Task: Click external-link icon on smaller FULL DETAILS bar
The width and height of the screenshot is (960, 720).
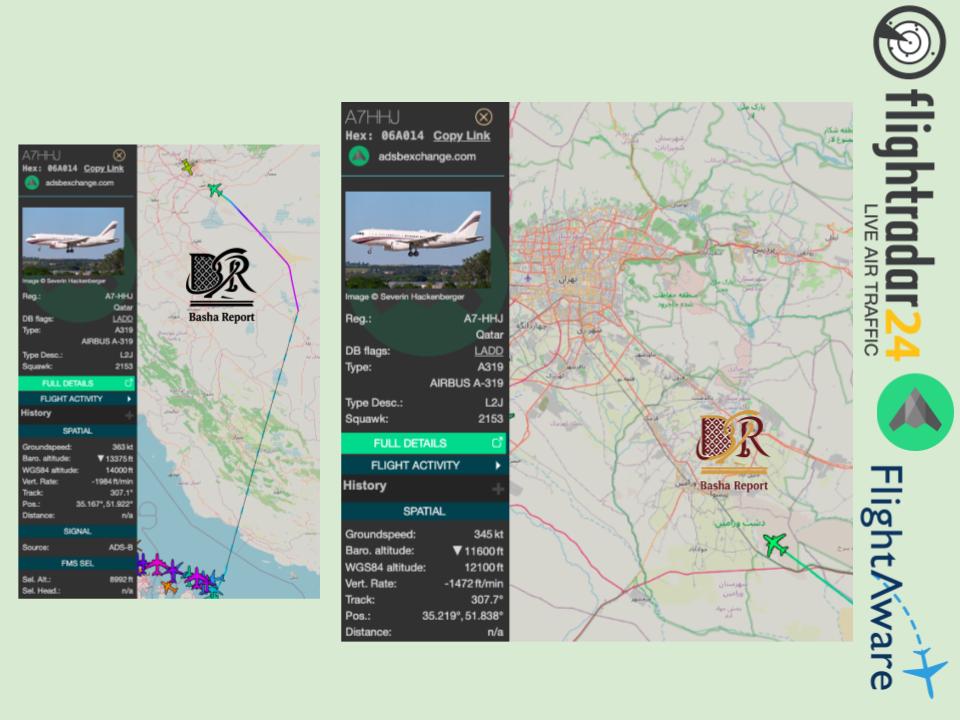Action: coord(129,383)
